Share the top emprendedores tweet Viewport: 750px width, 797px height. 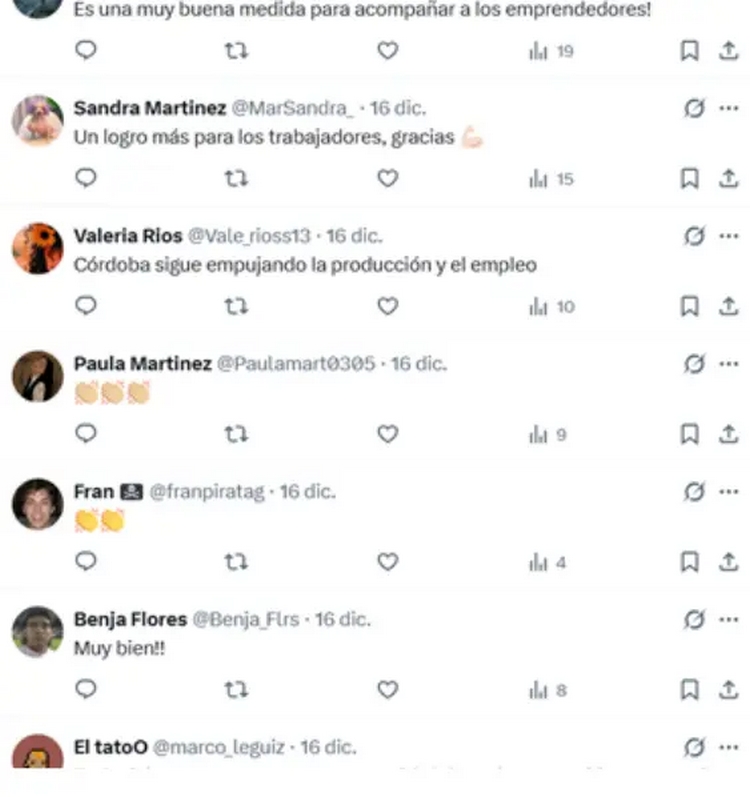tap(728, 50)
